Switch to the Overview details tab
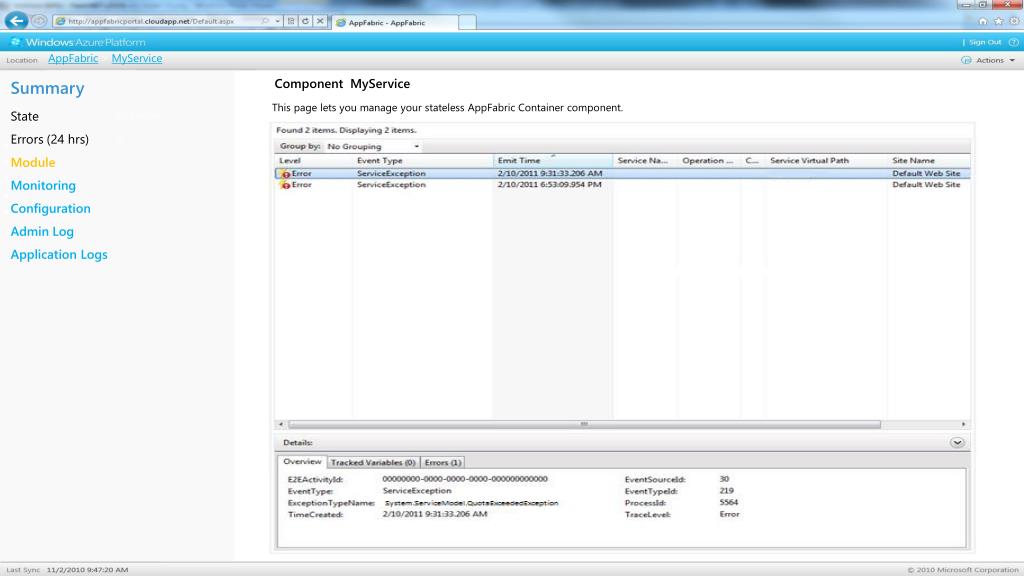The height and width of the screenshot is (576, 1024). (302, 462)
